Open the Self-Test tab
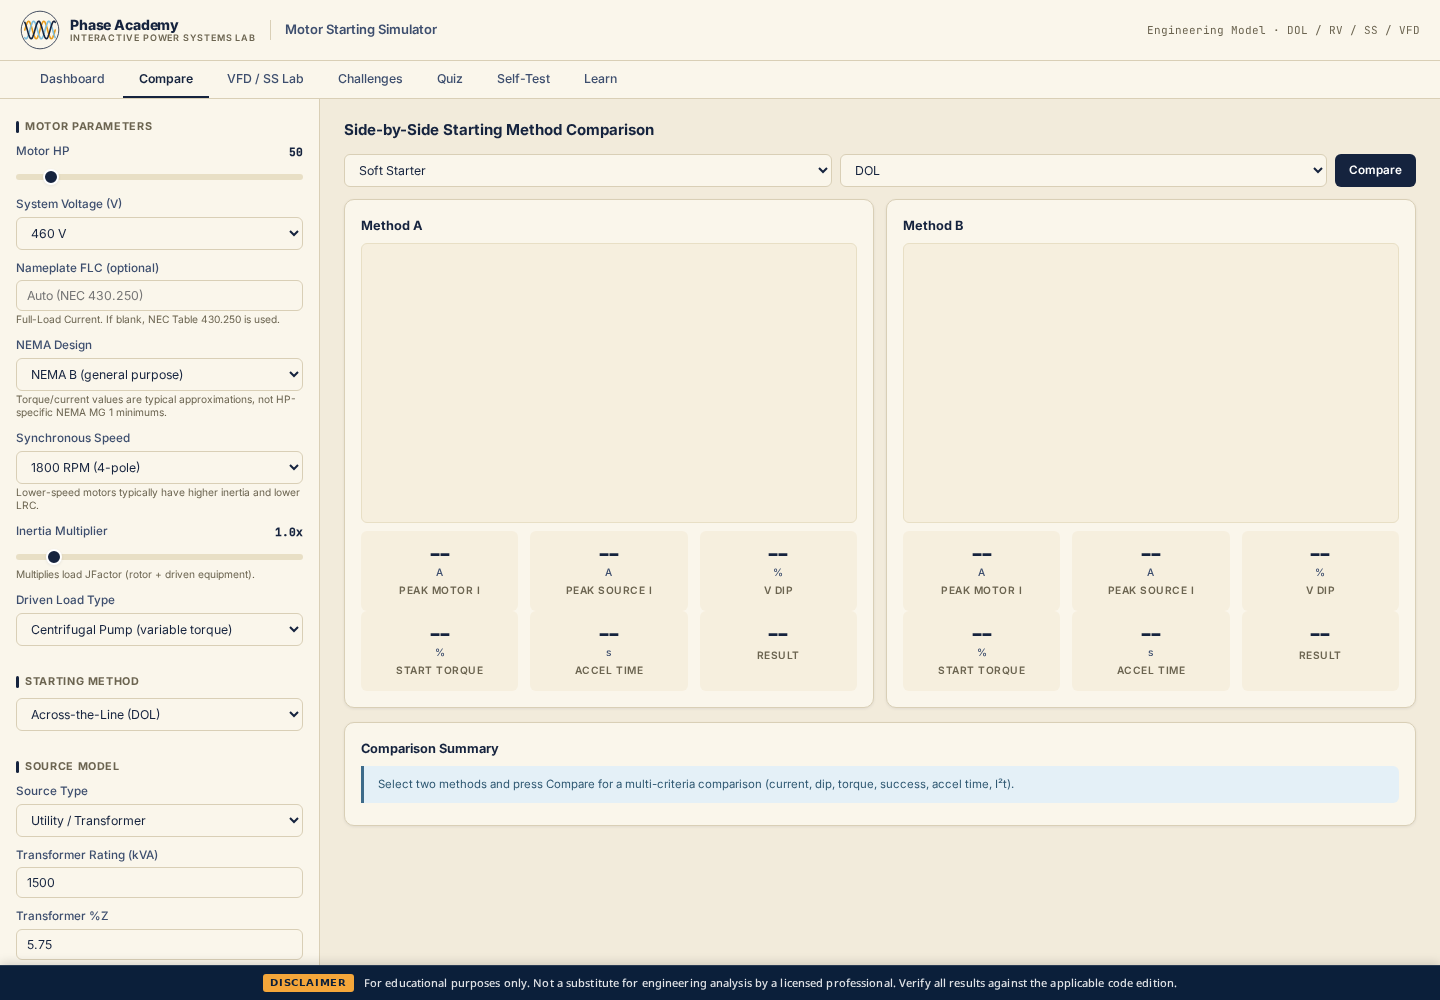Image resolution: width=1440 pixels, height=1000 pixels. [x=523, y=79]
